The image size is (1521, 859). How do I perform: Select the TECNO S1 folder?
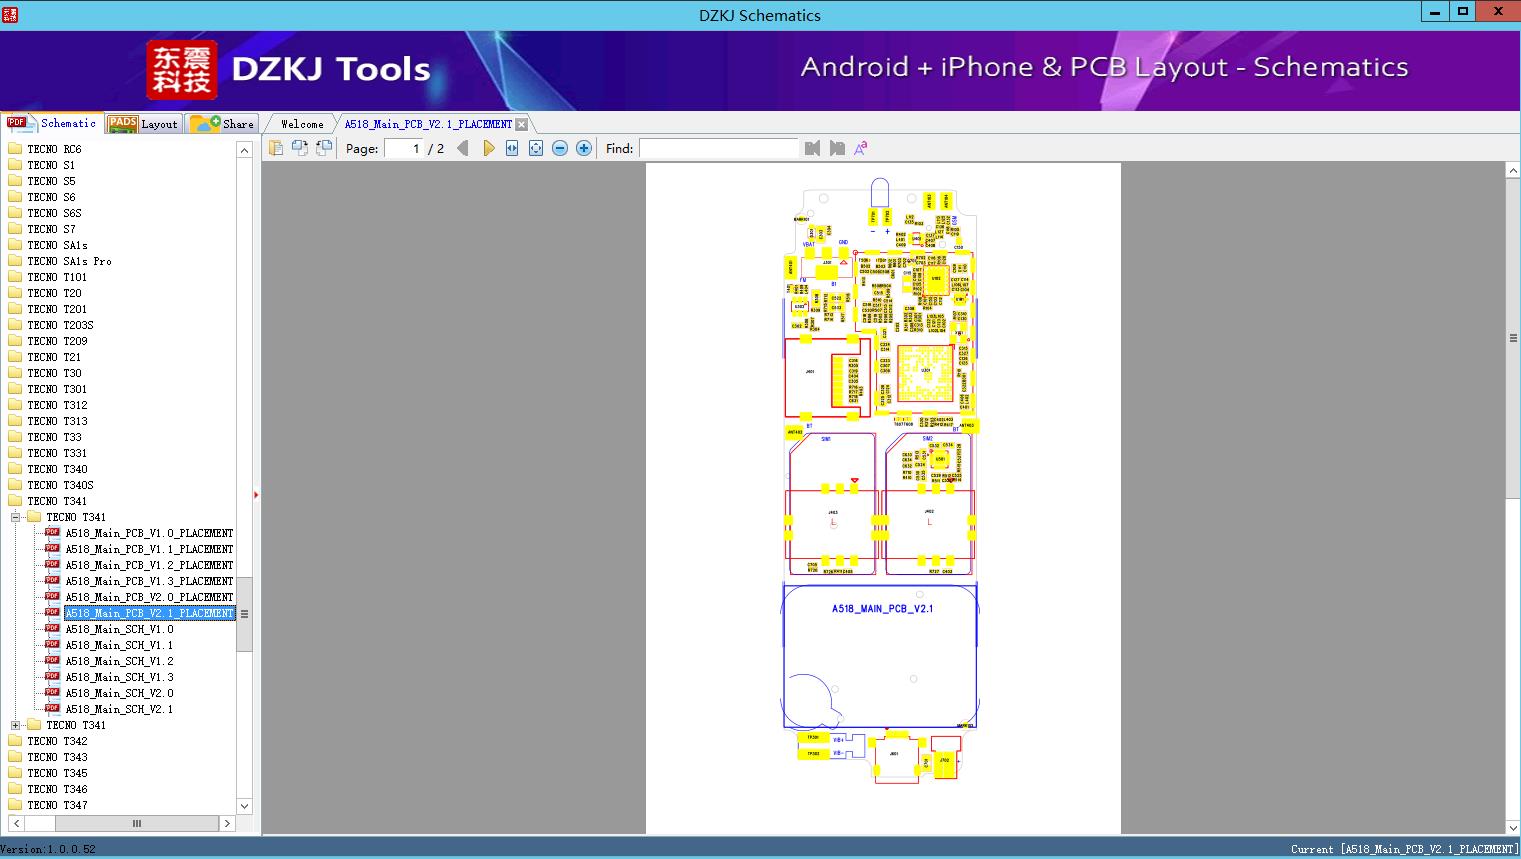pyautogui.click(x=51, y=165)
